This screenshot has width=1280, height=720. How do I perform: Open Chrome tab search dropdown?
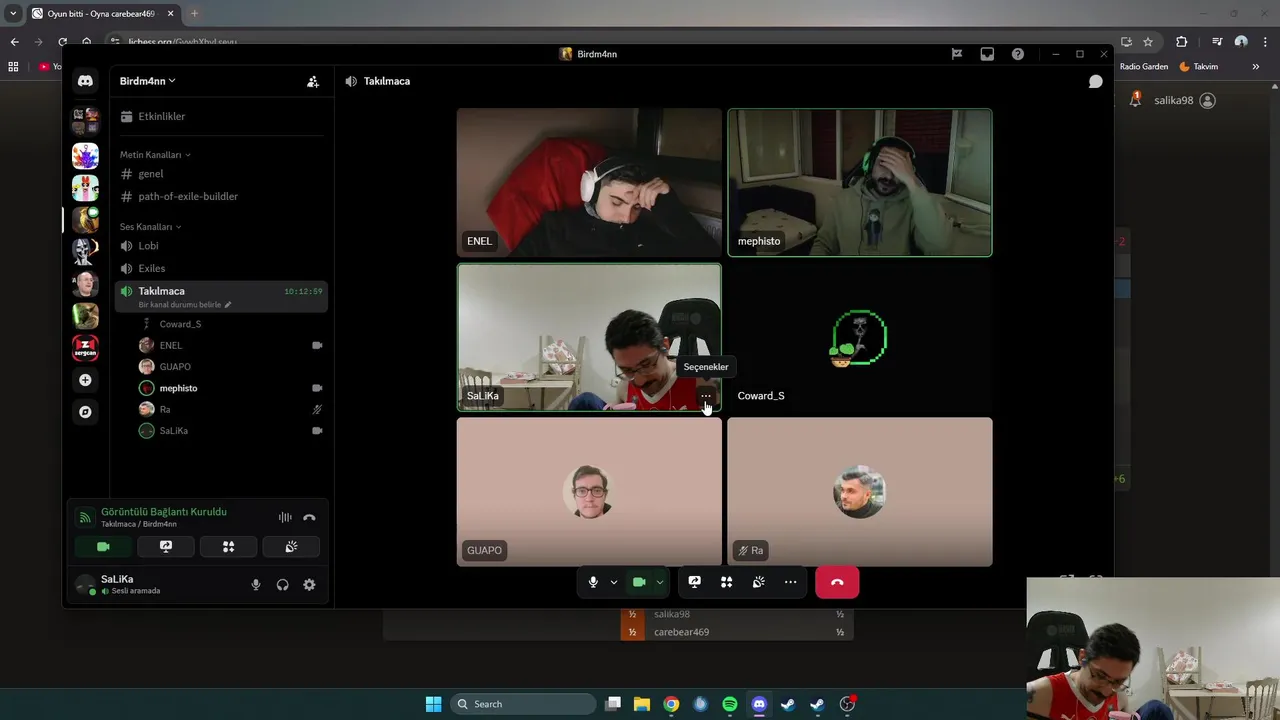[x=13, y=14]
